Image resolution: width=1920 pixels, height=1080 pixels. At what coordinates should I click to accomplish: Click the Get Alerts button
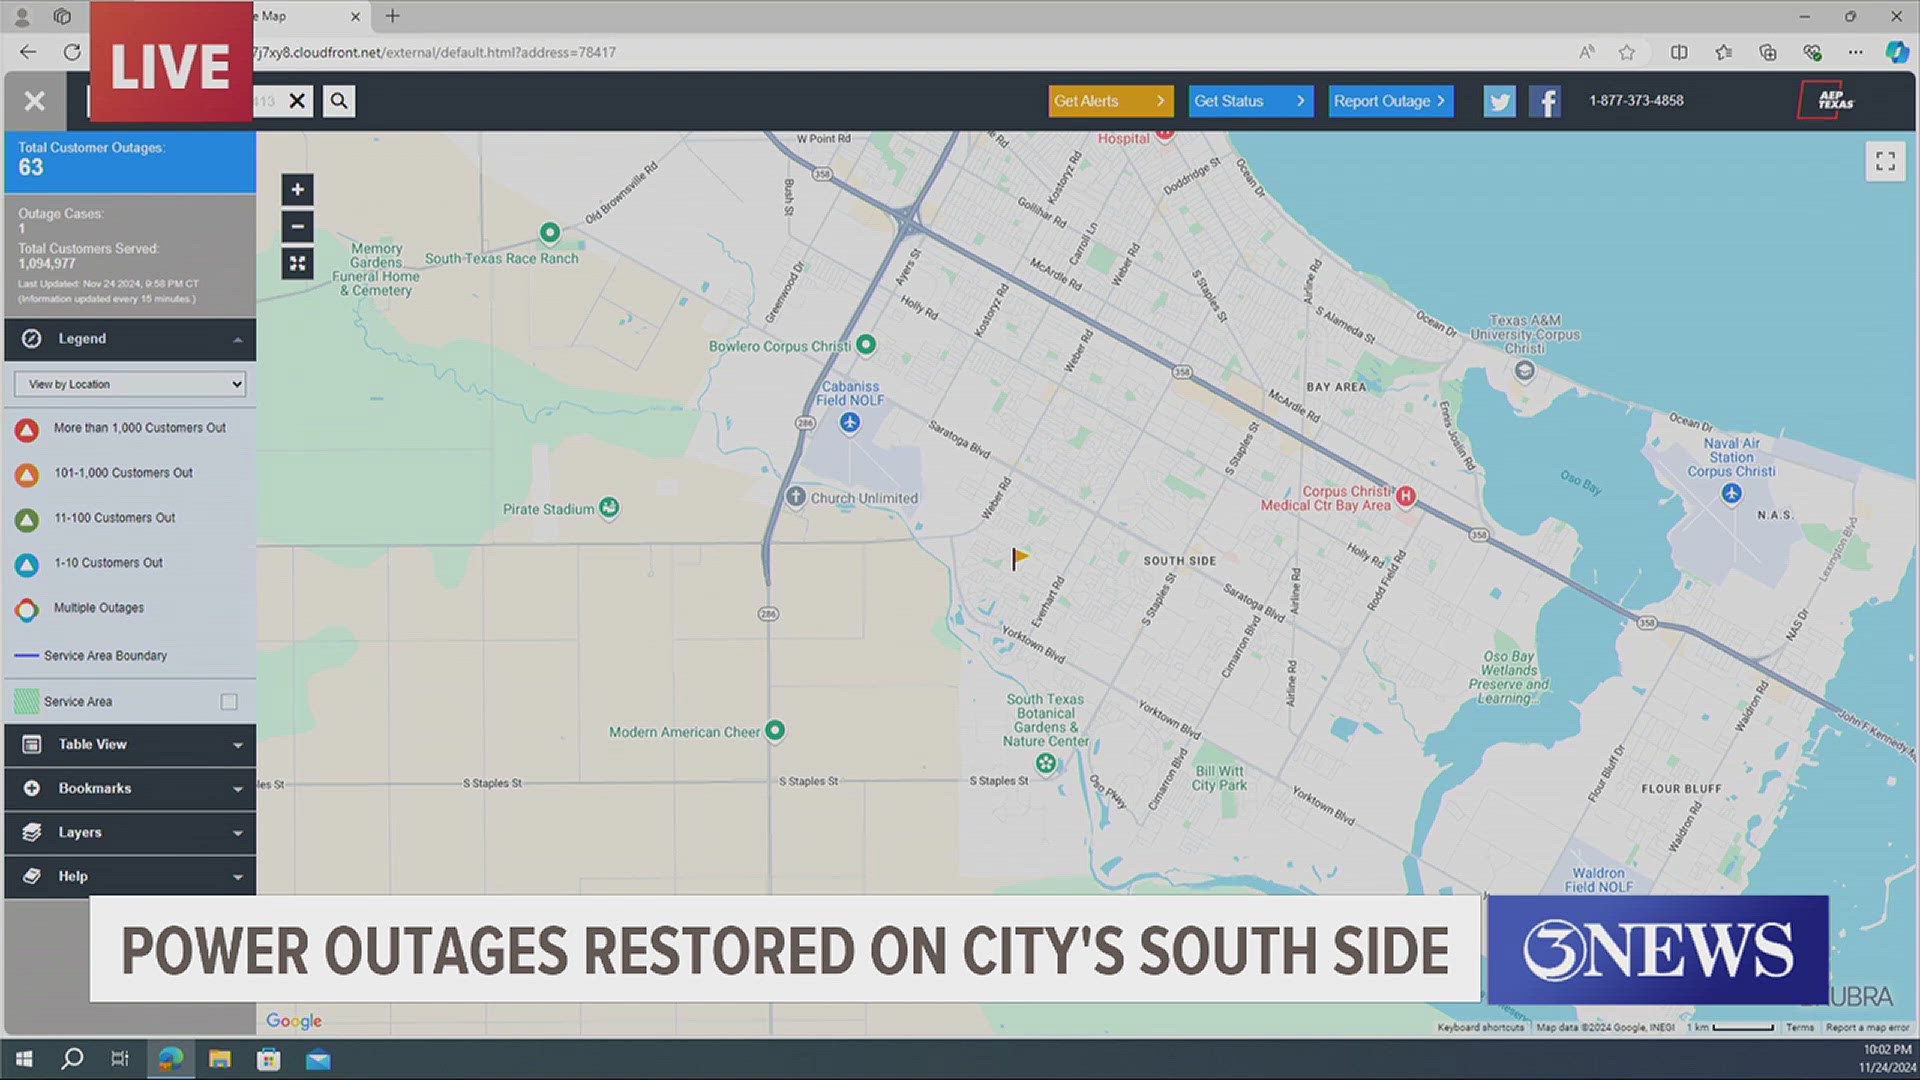1110,100
